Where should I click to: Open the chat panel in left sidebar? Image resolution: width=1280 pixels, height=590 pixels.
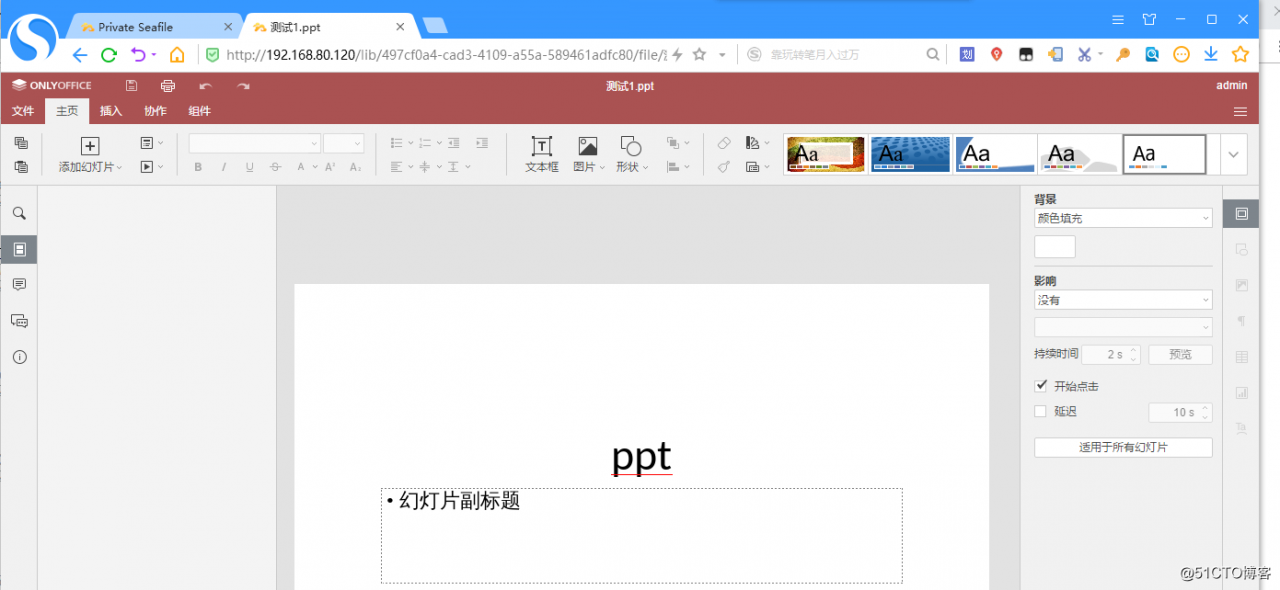tap(18, 320)
